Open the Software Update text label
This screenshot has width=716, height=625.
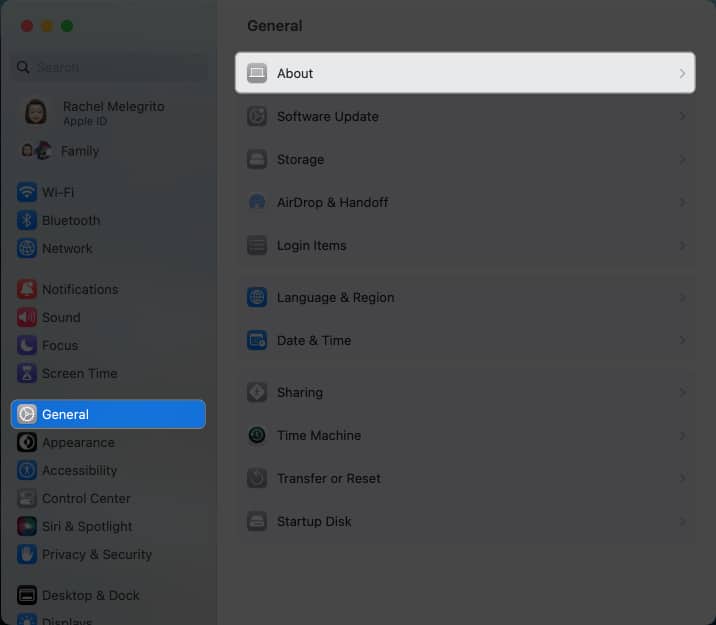[328, 116]
